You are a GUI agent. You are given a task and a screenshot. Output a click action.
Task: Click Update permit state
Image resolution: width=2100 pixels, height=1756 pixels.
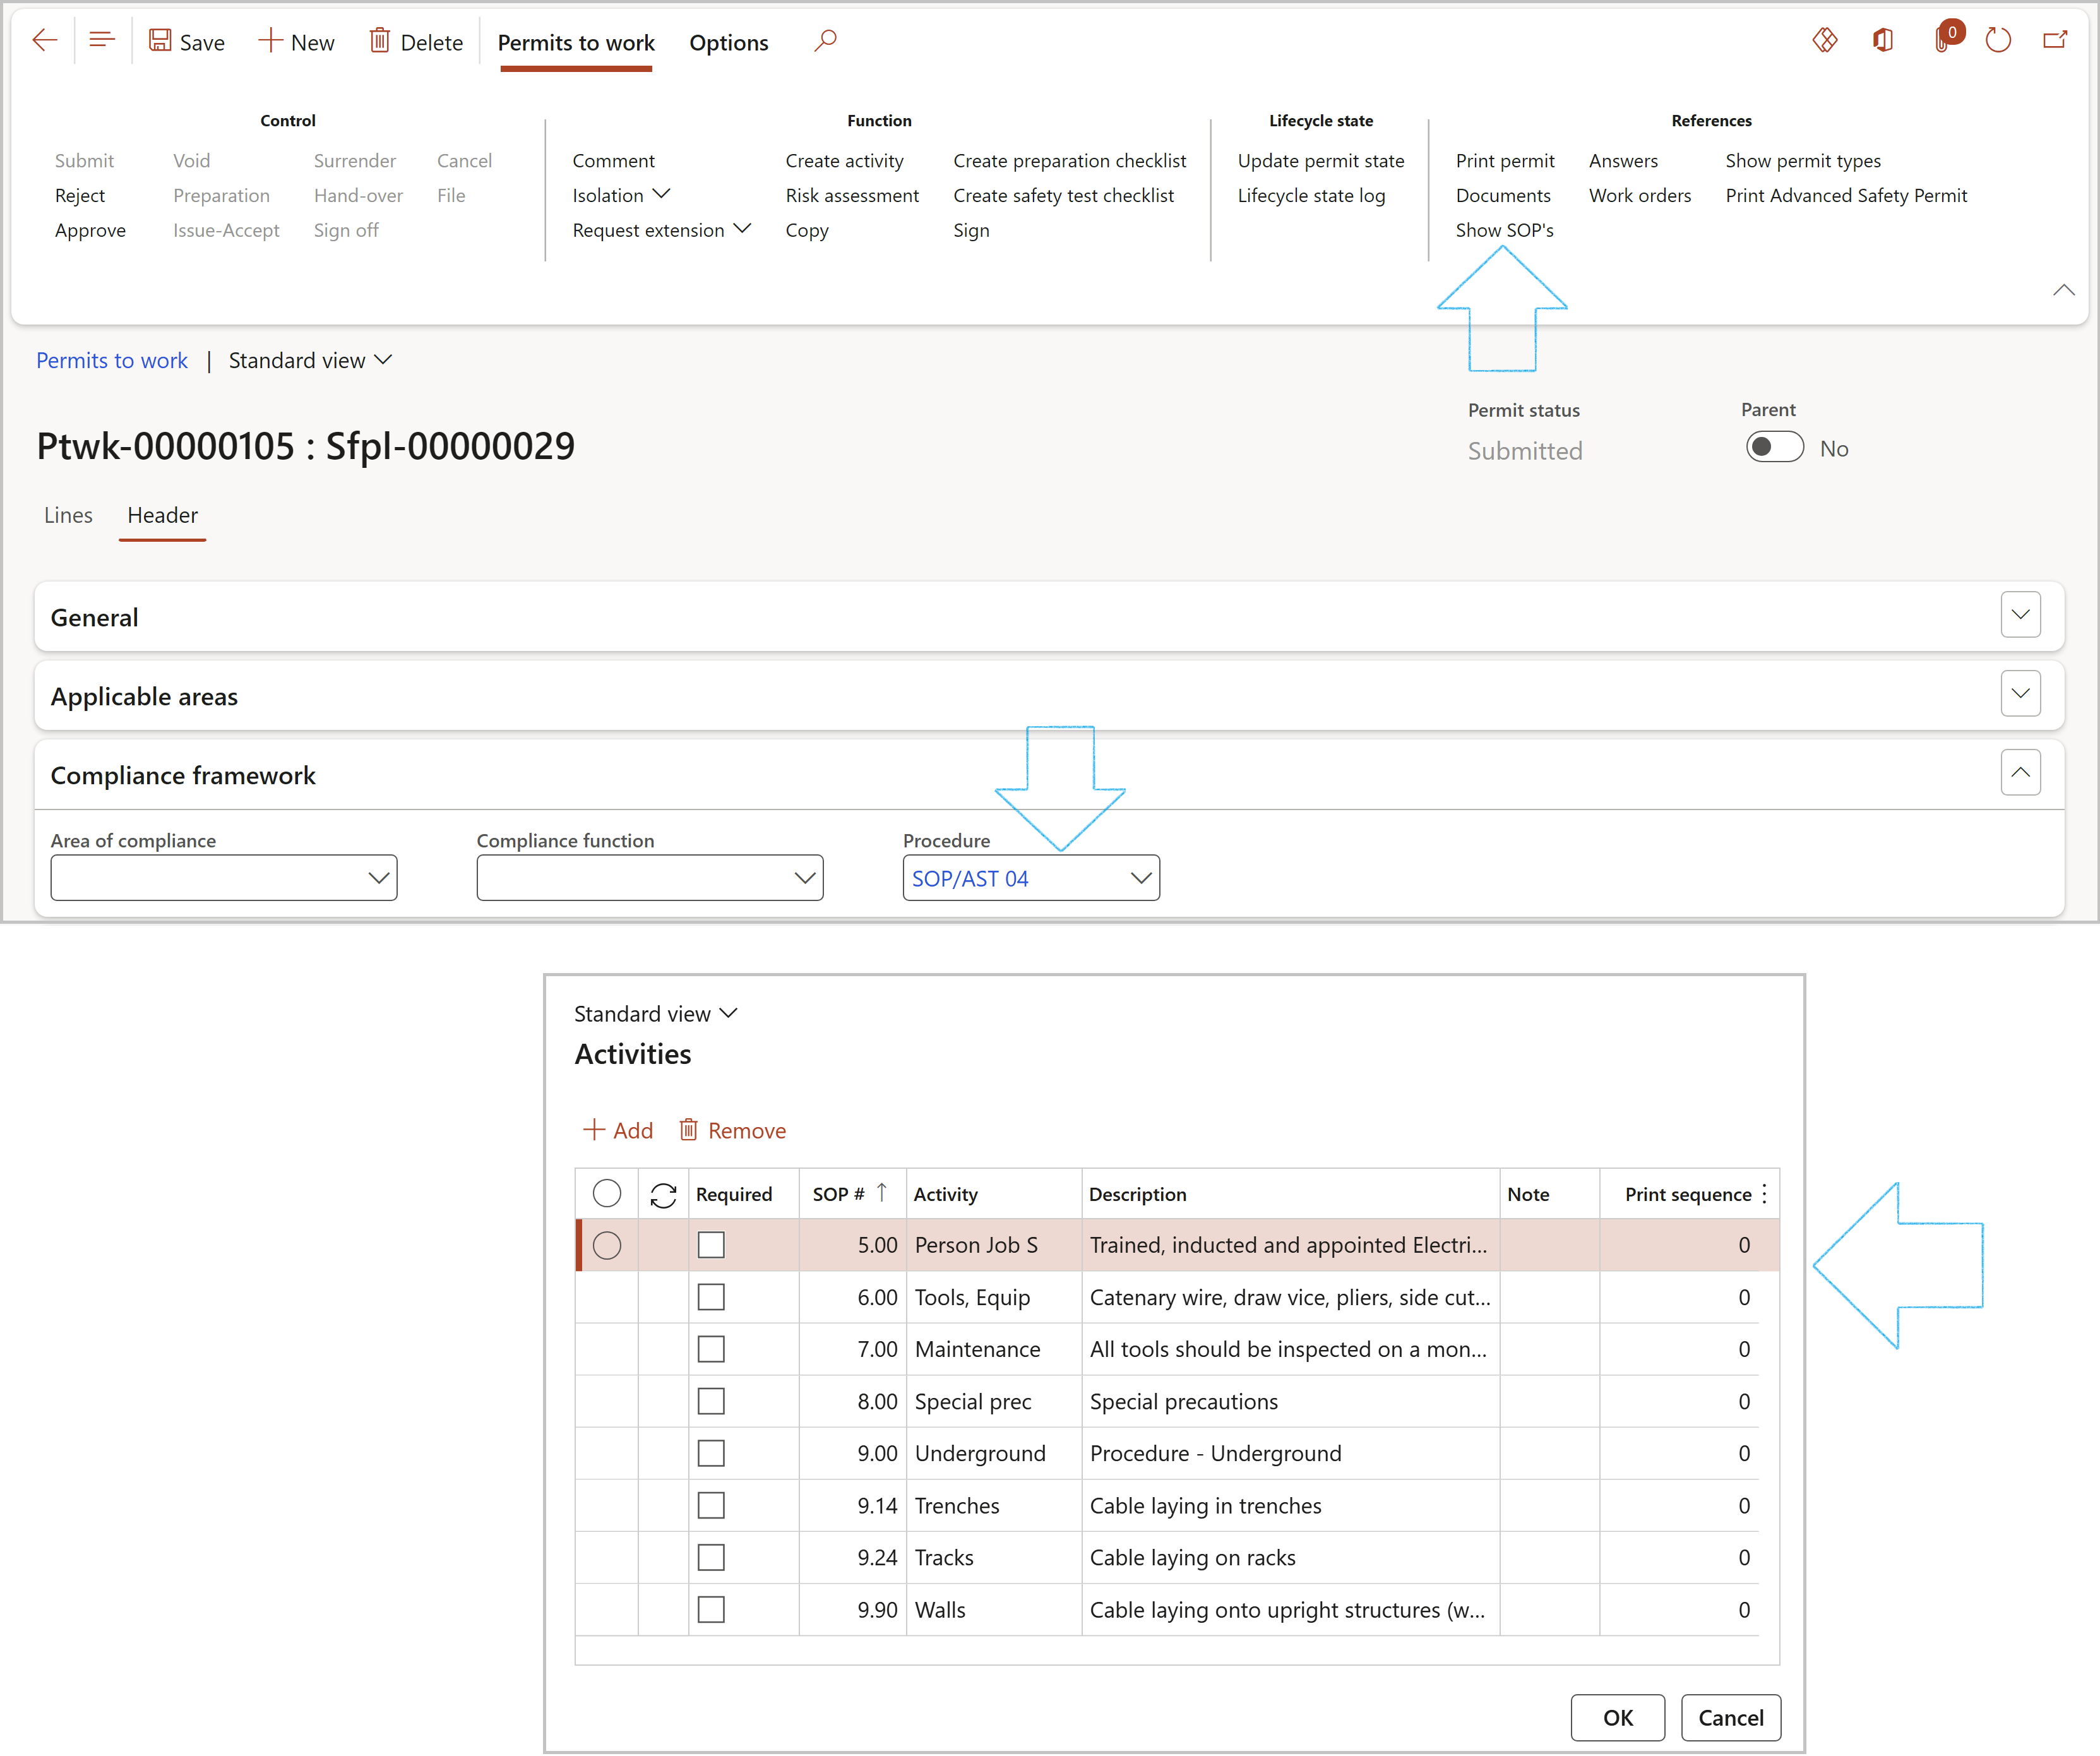[x=1321, y=161]
